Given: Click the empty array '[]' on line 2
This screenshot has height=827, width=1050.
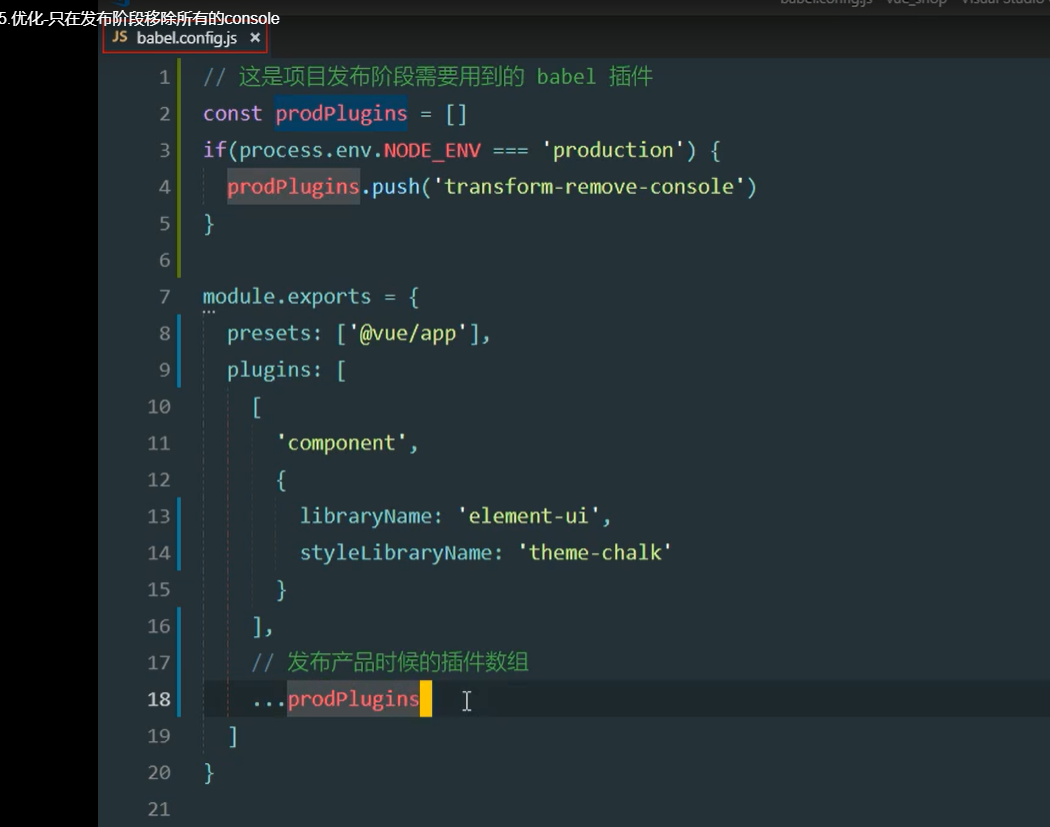Looking at the screenshot, I should pyautogui.click(x=456, y=114).
